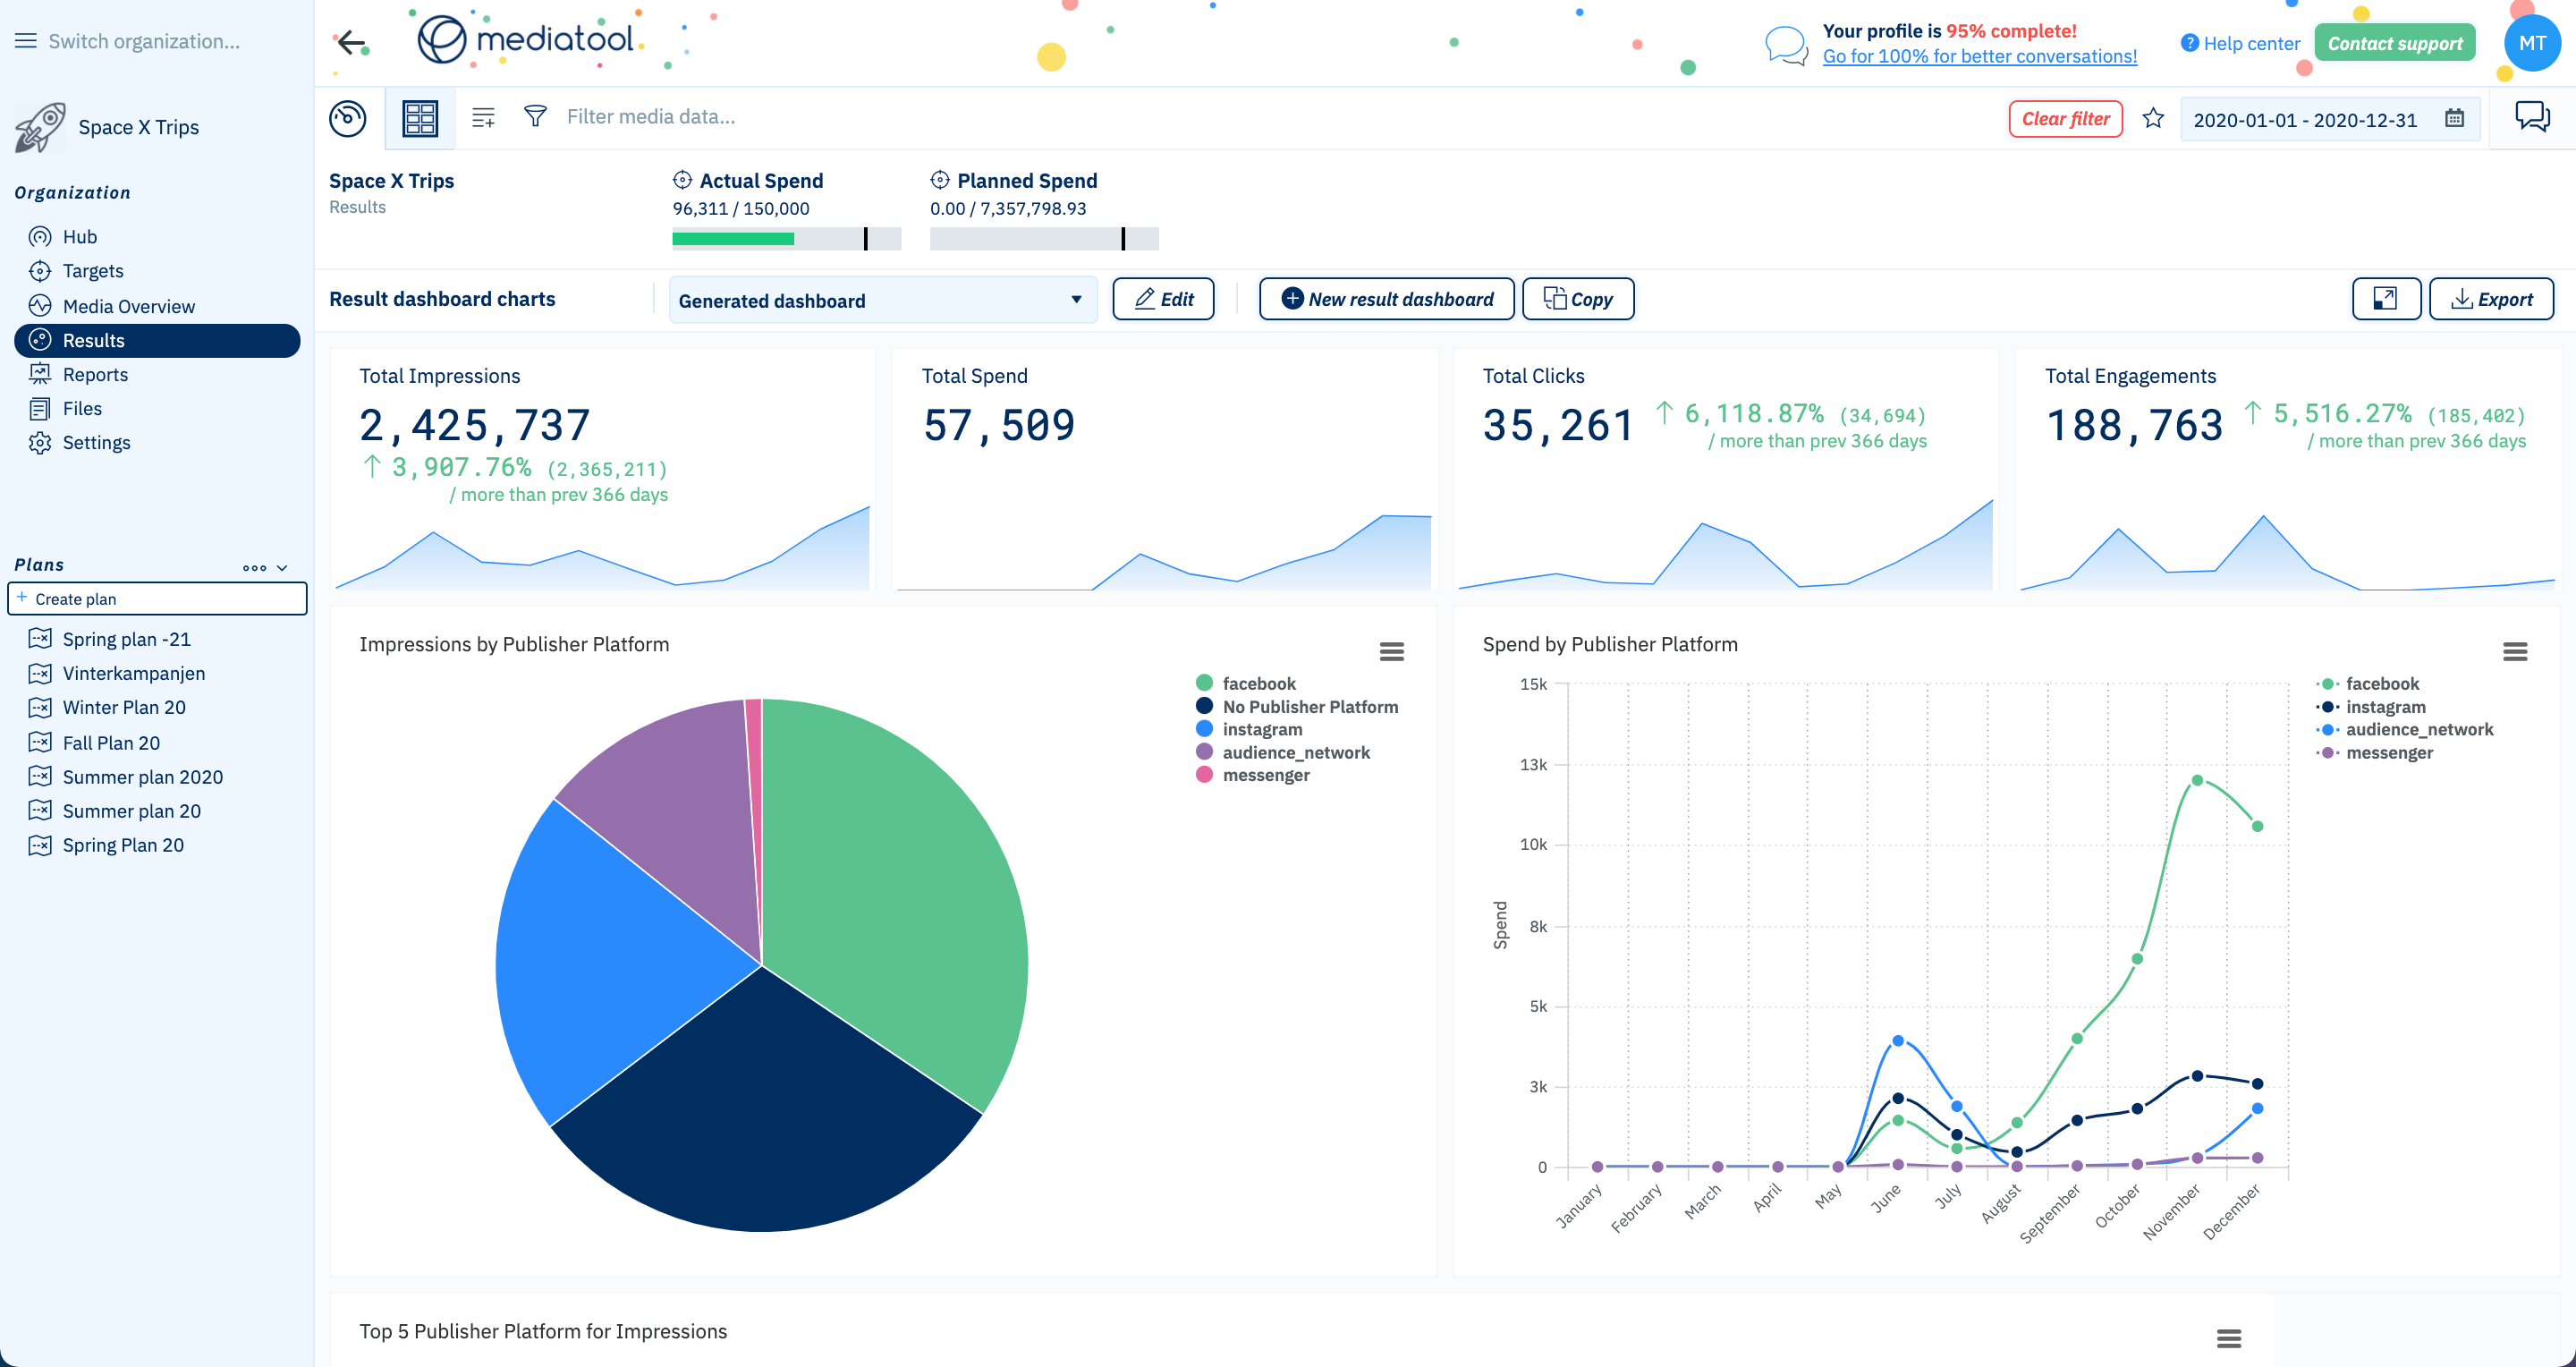Click the Clear filter button
Viewport: 2576px width, 1367px height.
click(2065, 119)
